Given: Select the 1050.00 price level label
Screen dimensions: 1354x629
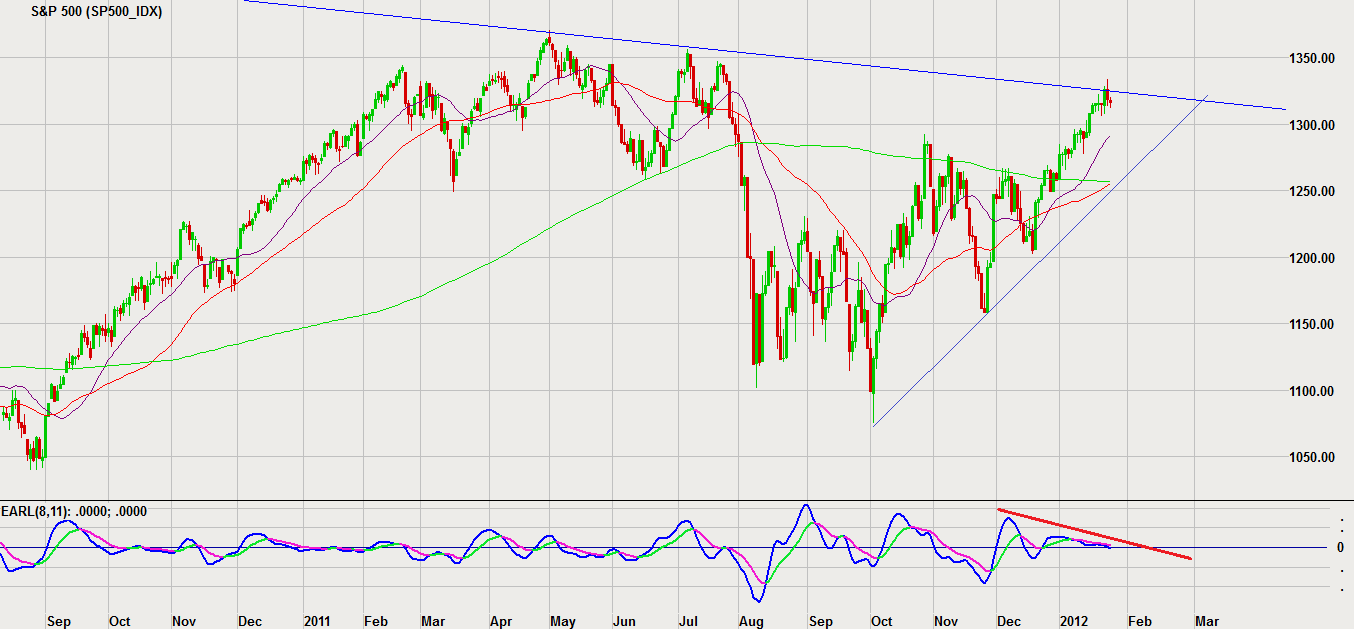Looking at the screenshot, I should click(x=1311, y=457).
